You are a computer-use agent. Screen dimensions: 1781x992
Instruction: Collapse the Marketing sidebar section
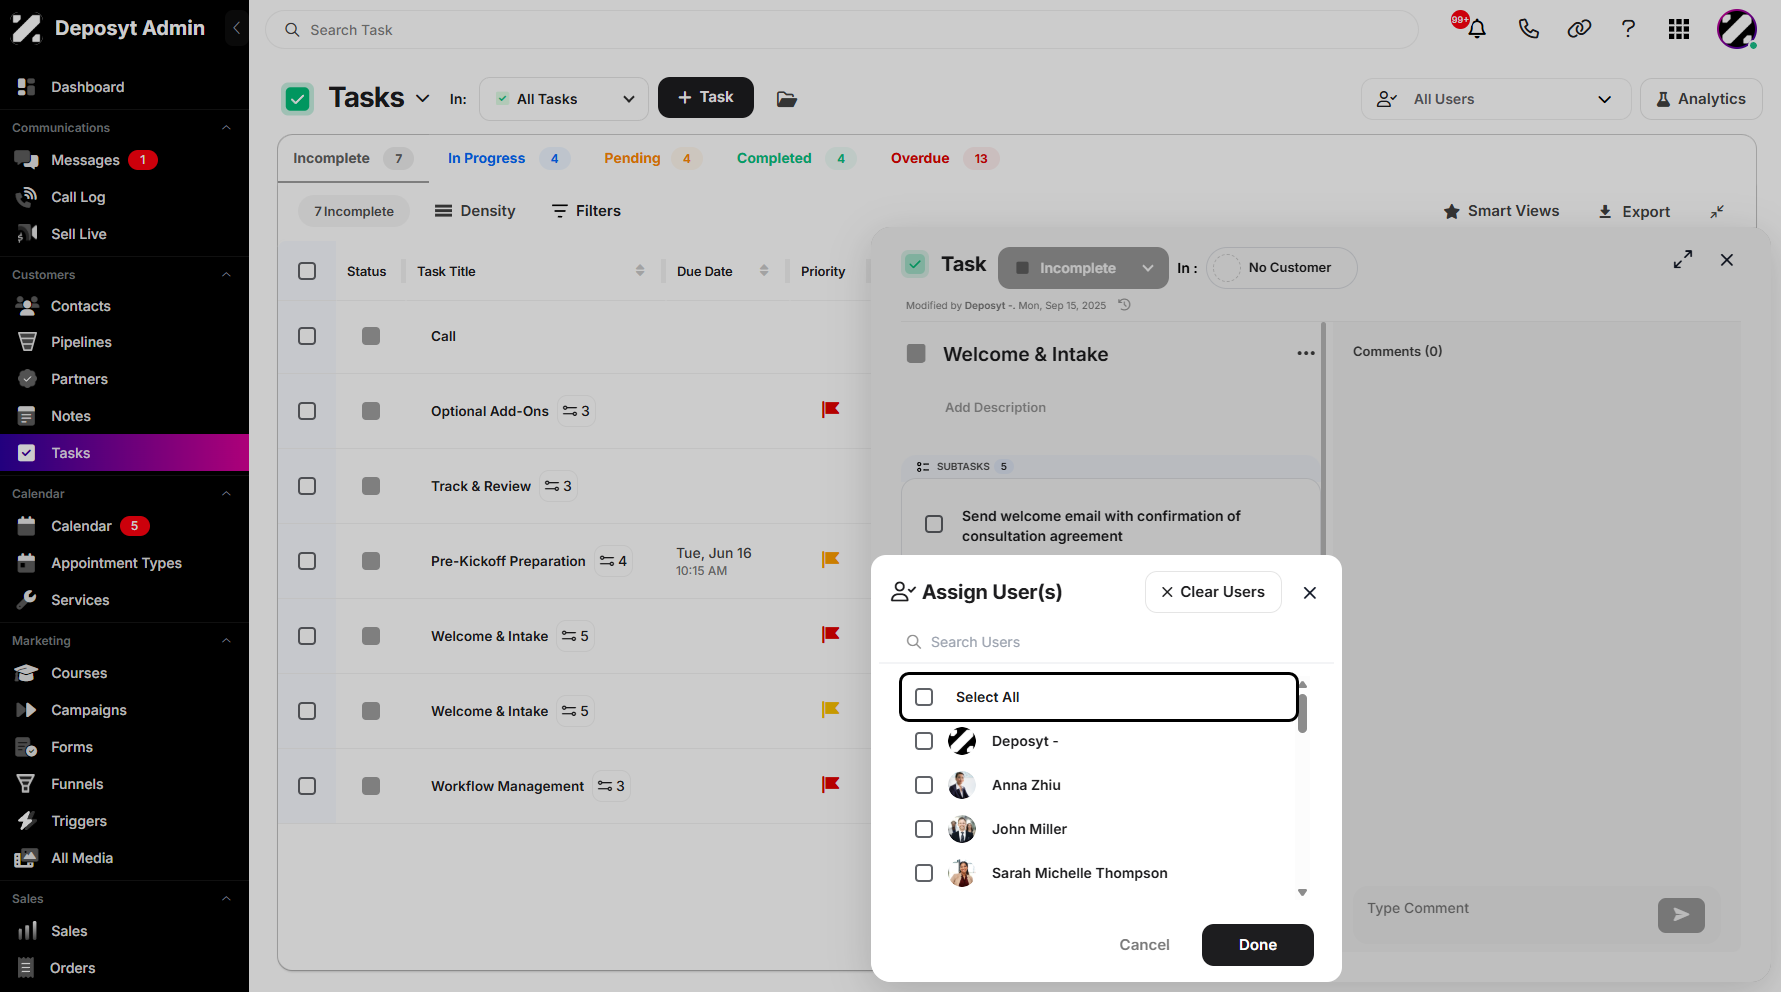226,641
